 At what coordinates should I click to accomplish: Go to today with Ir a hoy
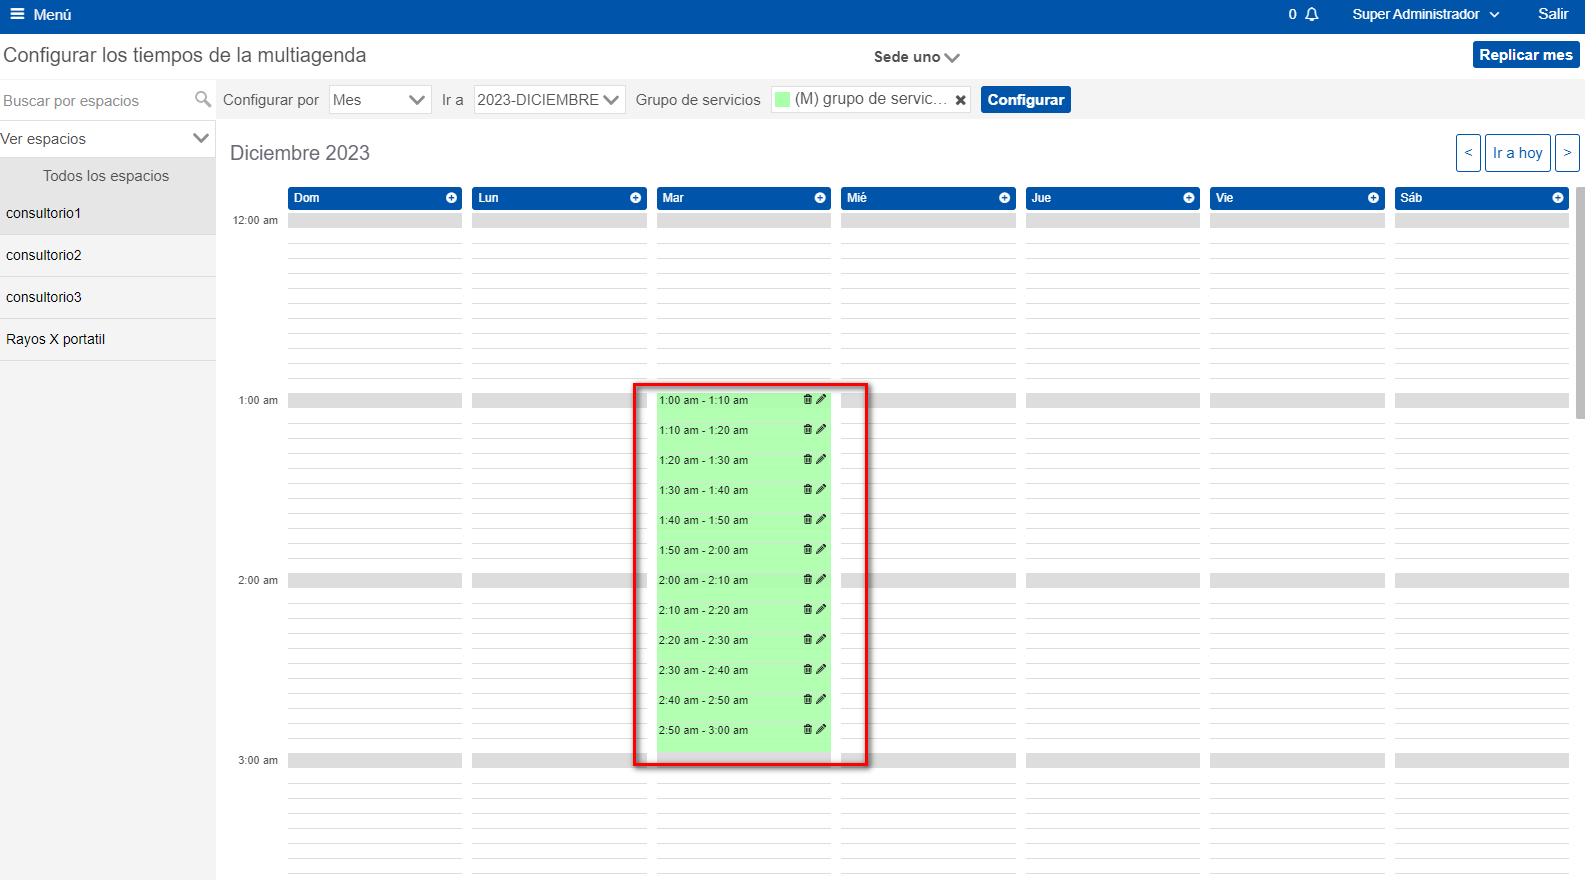pos(1518,153)
